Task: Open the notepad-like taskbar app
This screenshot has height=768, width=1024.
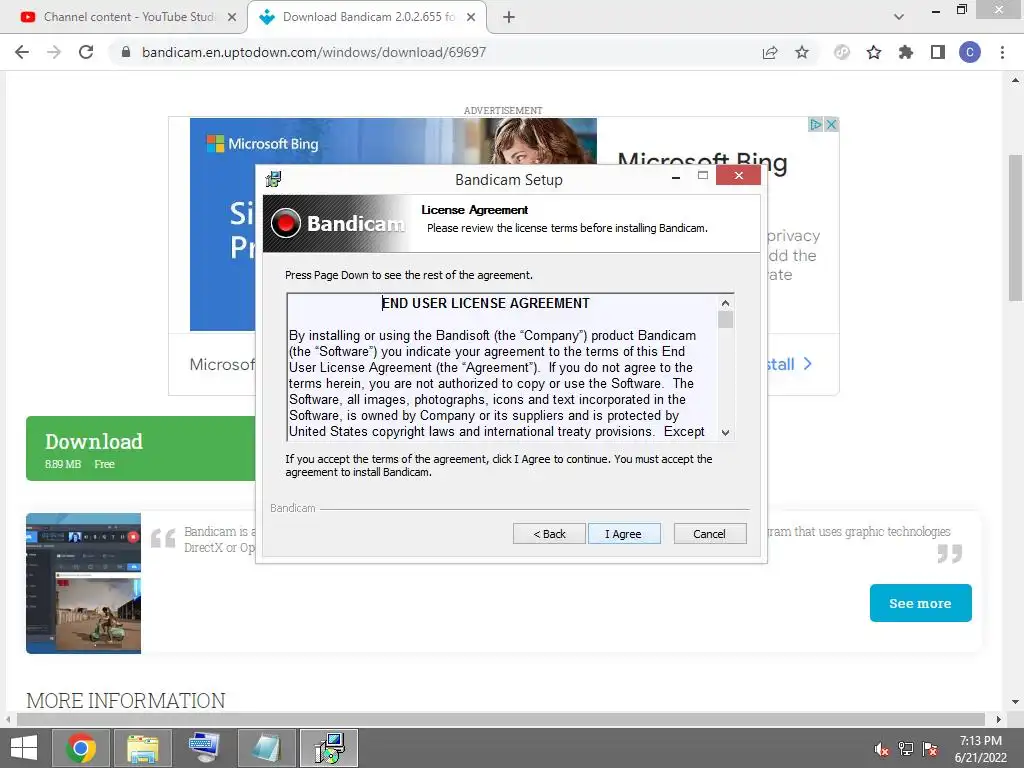Action: (x=266, y=748)
